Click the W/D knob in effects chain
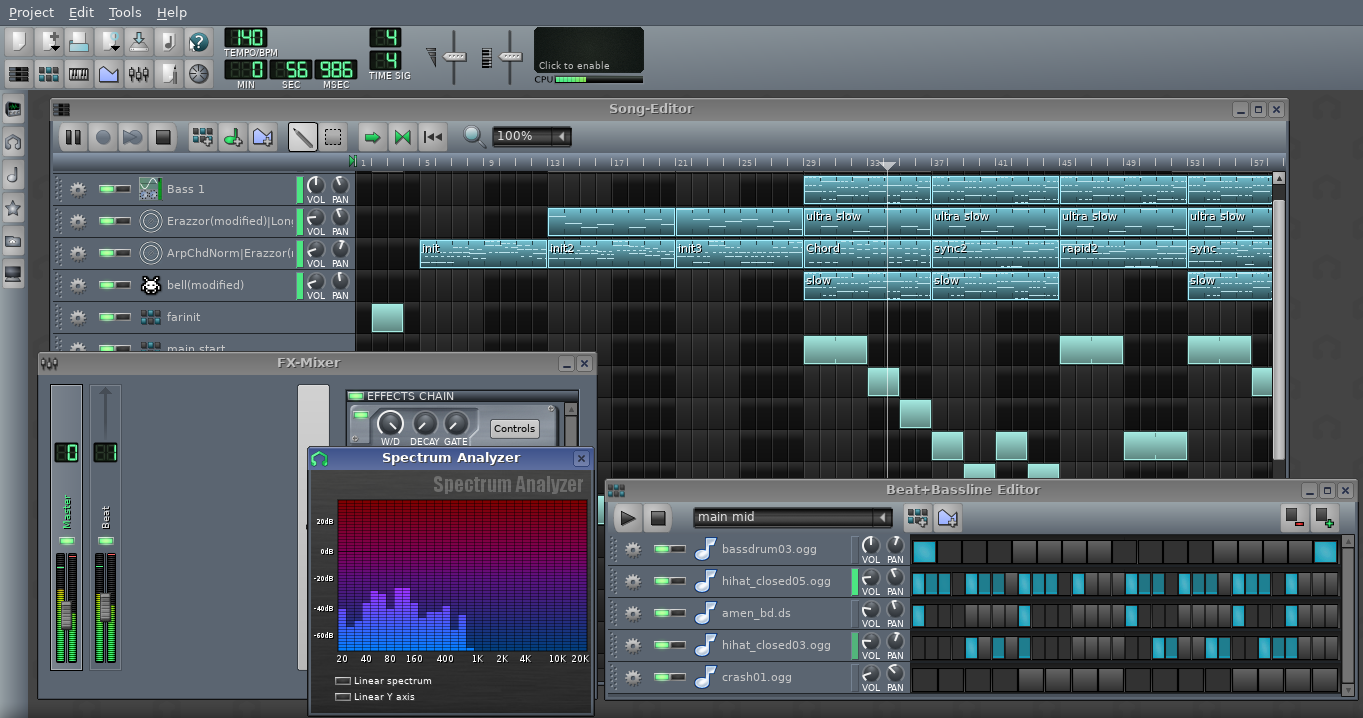Screen dimensions: 1363x718 pyautogui.click(x=390, y=423)
